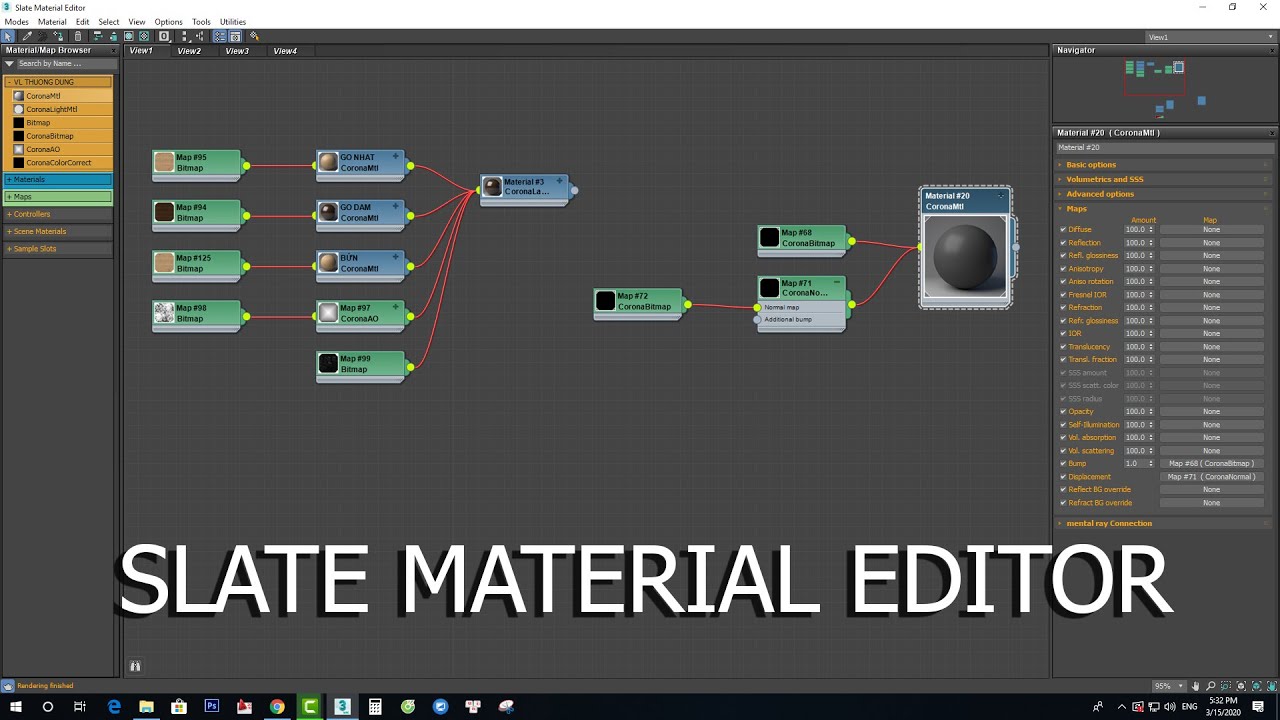Screen dimensions: 1280x720
Task: Open the Modes menu
Action: click(x=16, y=21)
